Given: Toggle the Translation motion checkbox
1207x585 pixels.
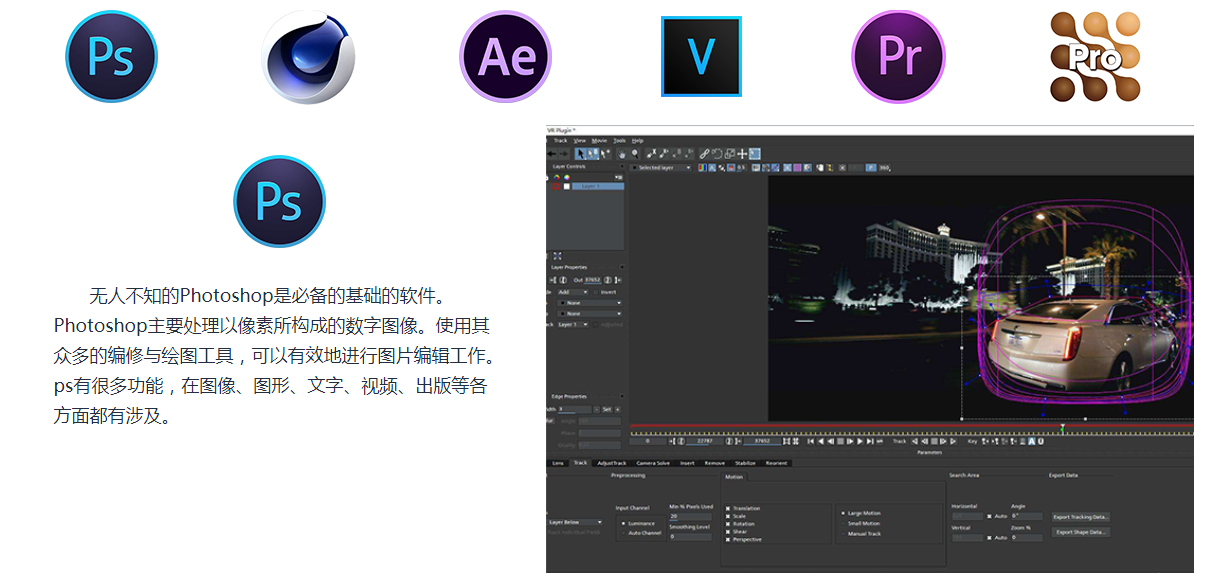Looking at the screenshot, I should [x=728, y=508].
